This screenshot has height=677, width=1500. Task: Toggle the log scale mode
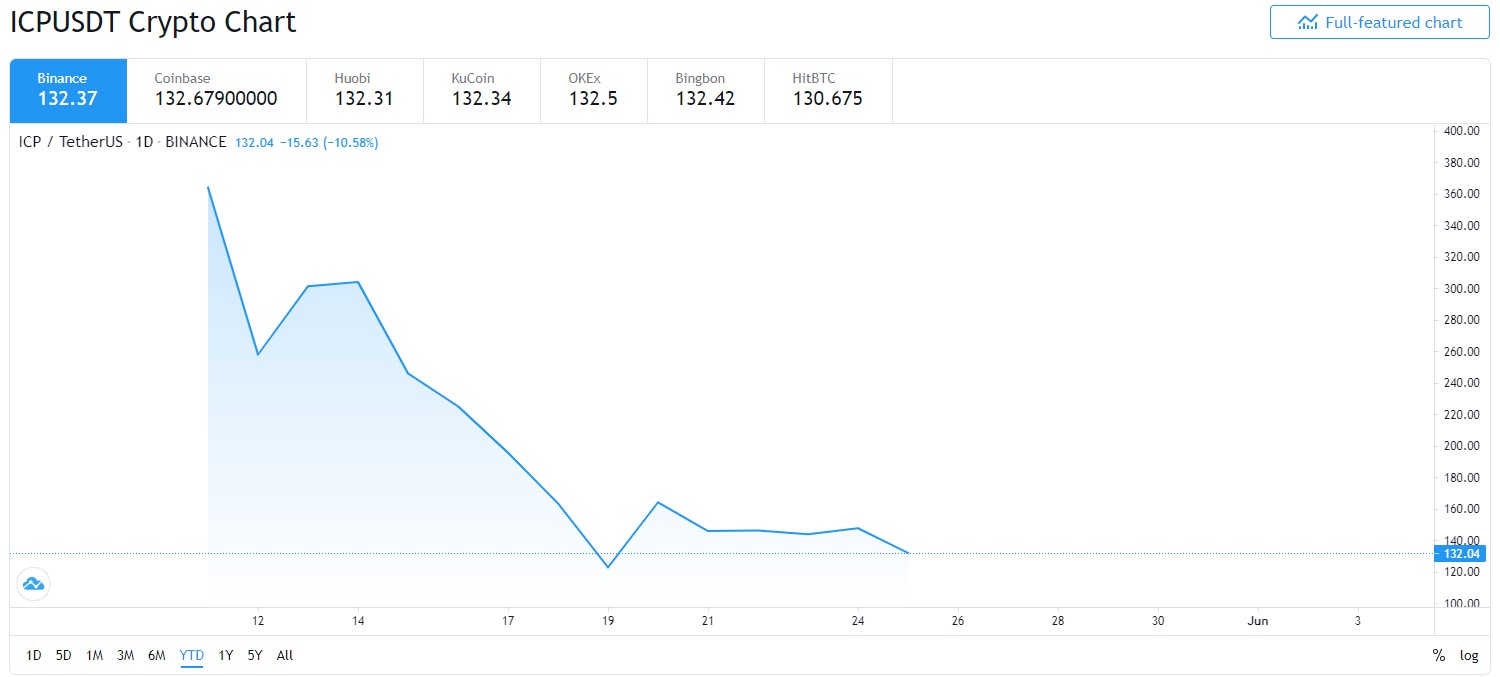pos(1469,656)
